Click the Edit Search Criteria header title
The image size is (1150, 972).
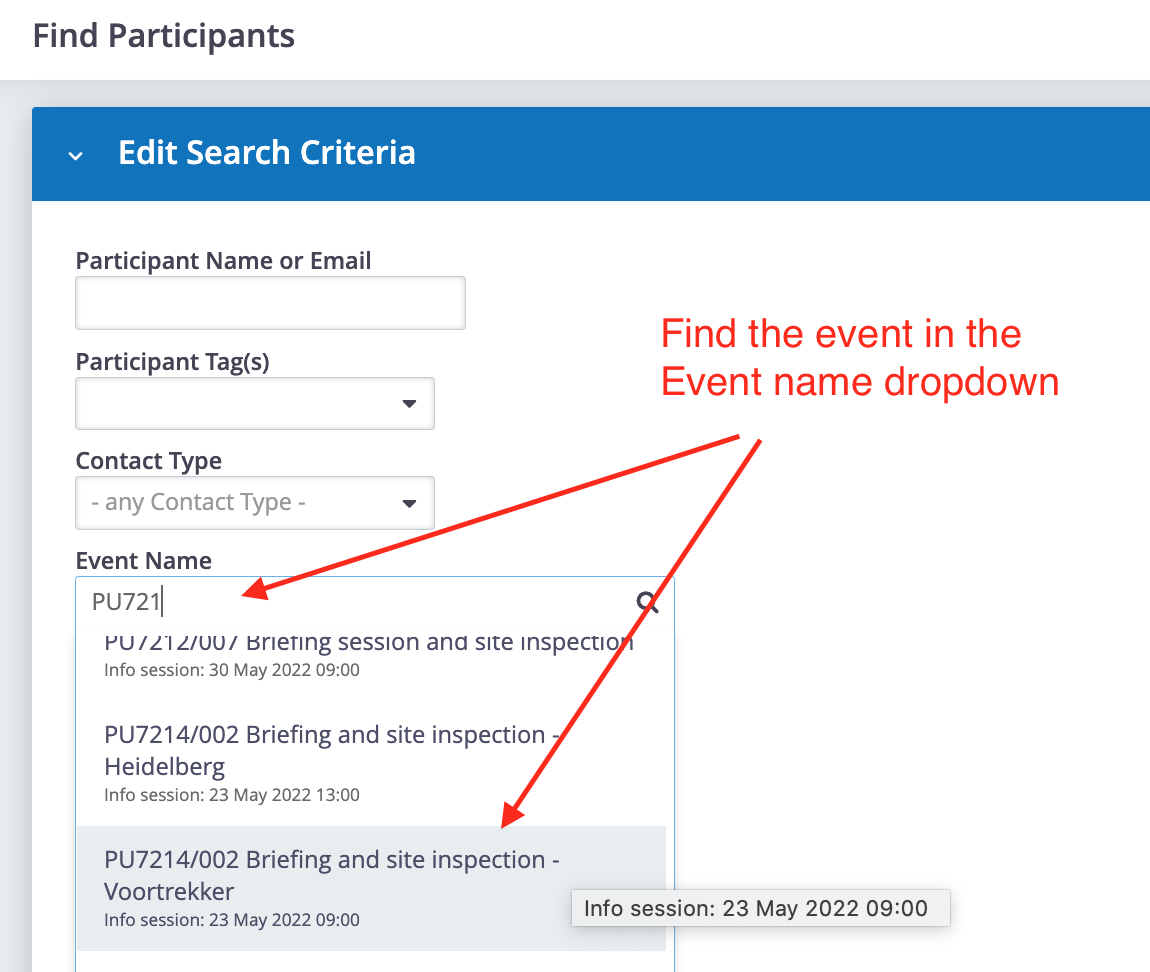point(266,153)
